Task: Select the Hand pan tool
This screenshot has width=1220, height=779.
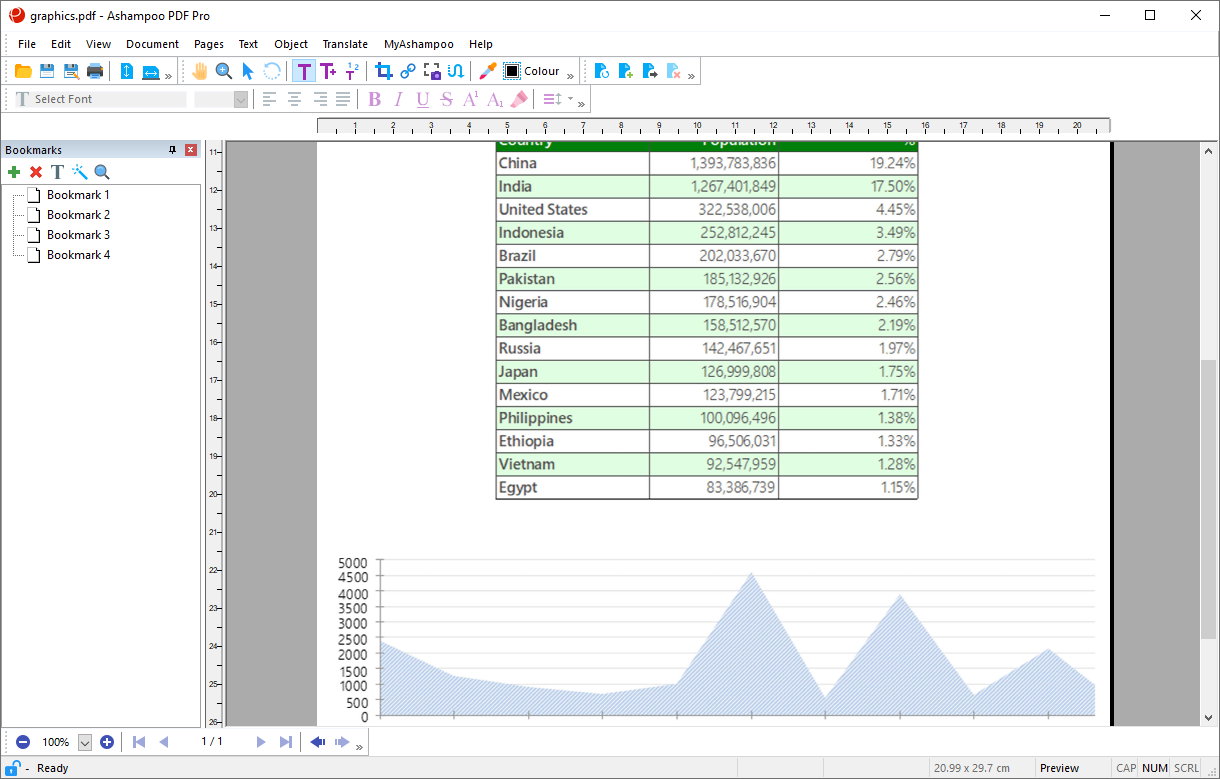Action: 201,71
